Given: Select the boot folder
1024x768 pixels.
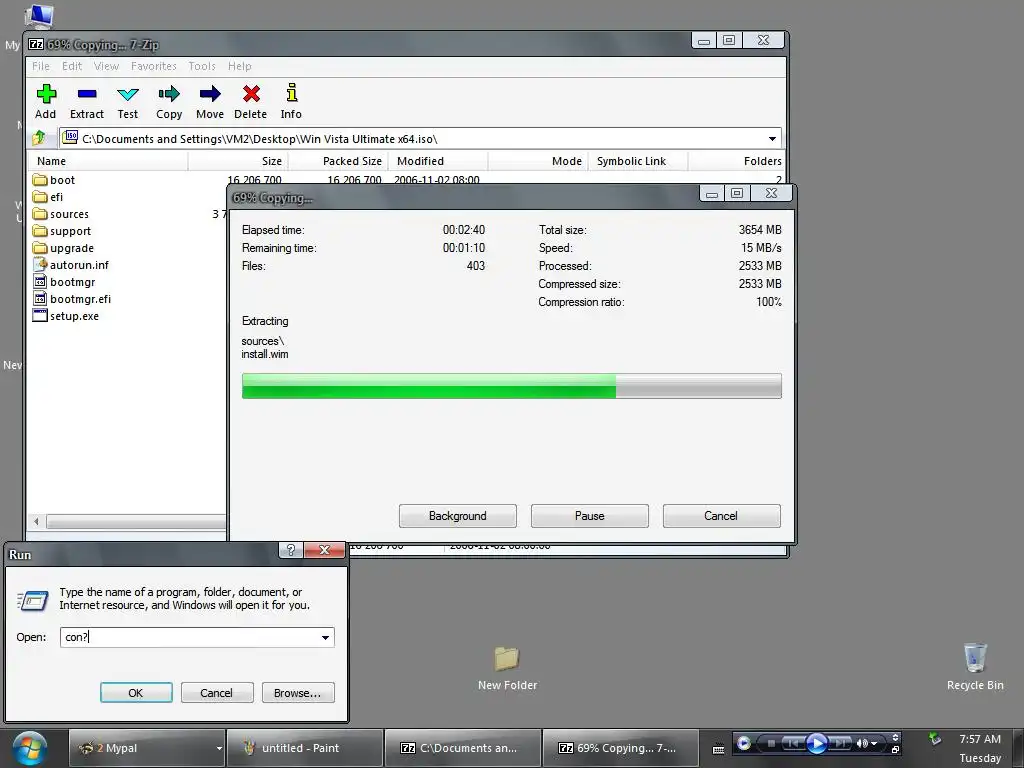Looking at the screenshot, I should tap(54, 180).
